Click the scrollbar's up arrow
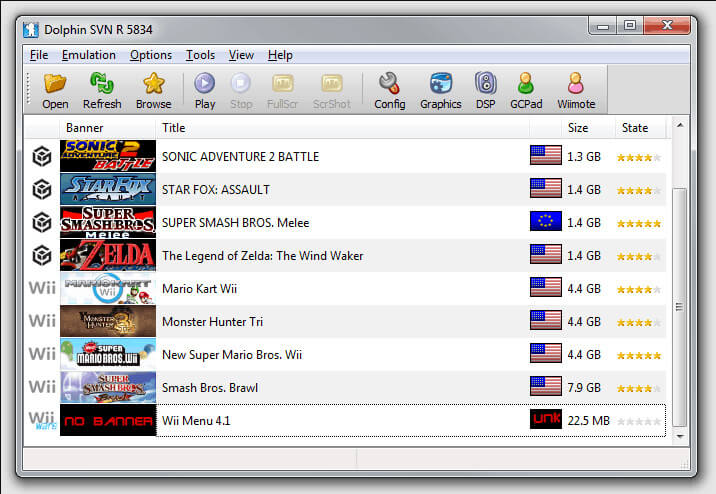This screenshot has width=716, height=494. 680,125
